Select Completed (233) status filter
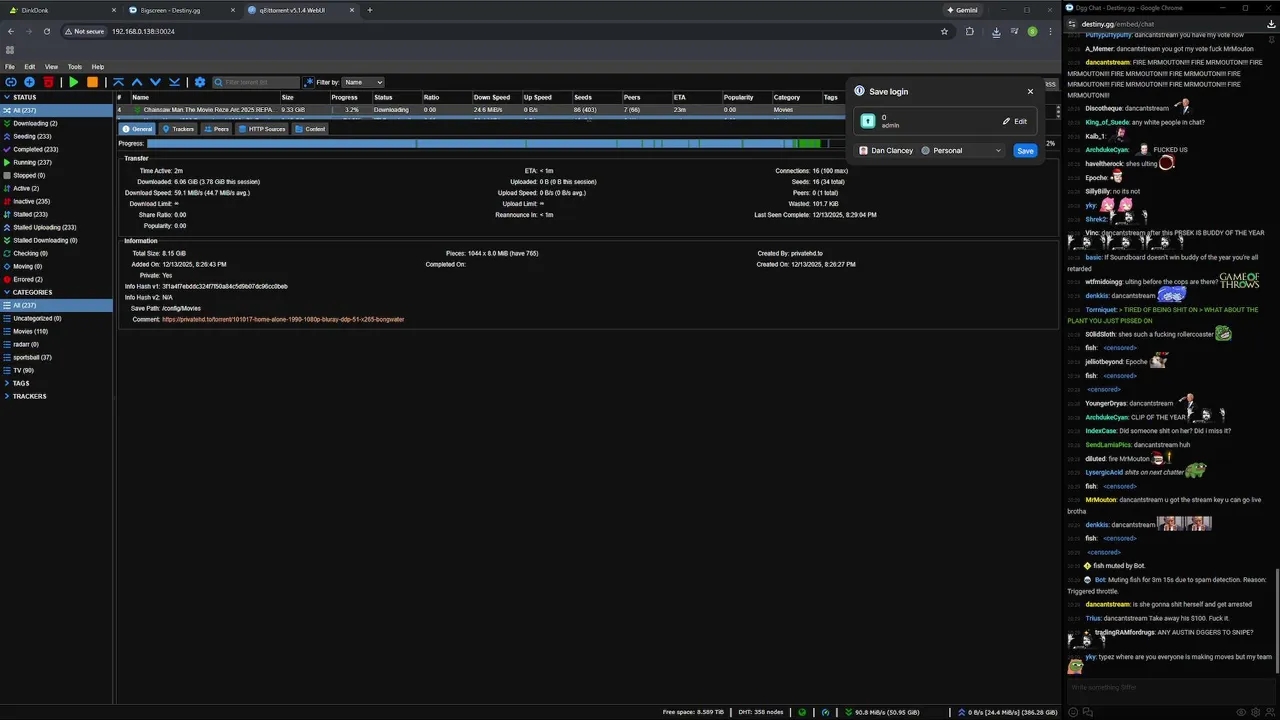1280x720 pixels. point(56,149)
